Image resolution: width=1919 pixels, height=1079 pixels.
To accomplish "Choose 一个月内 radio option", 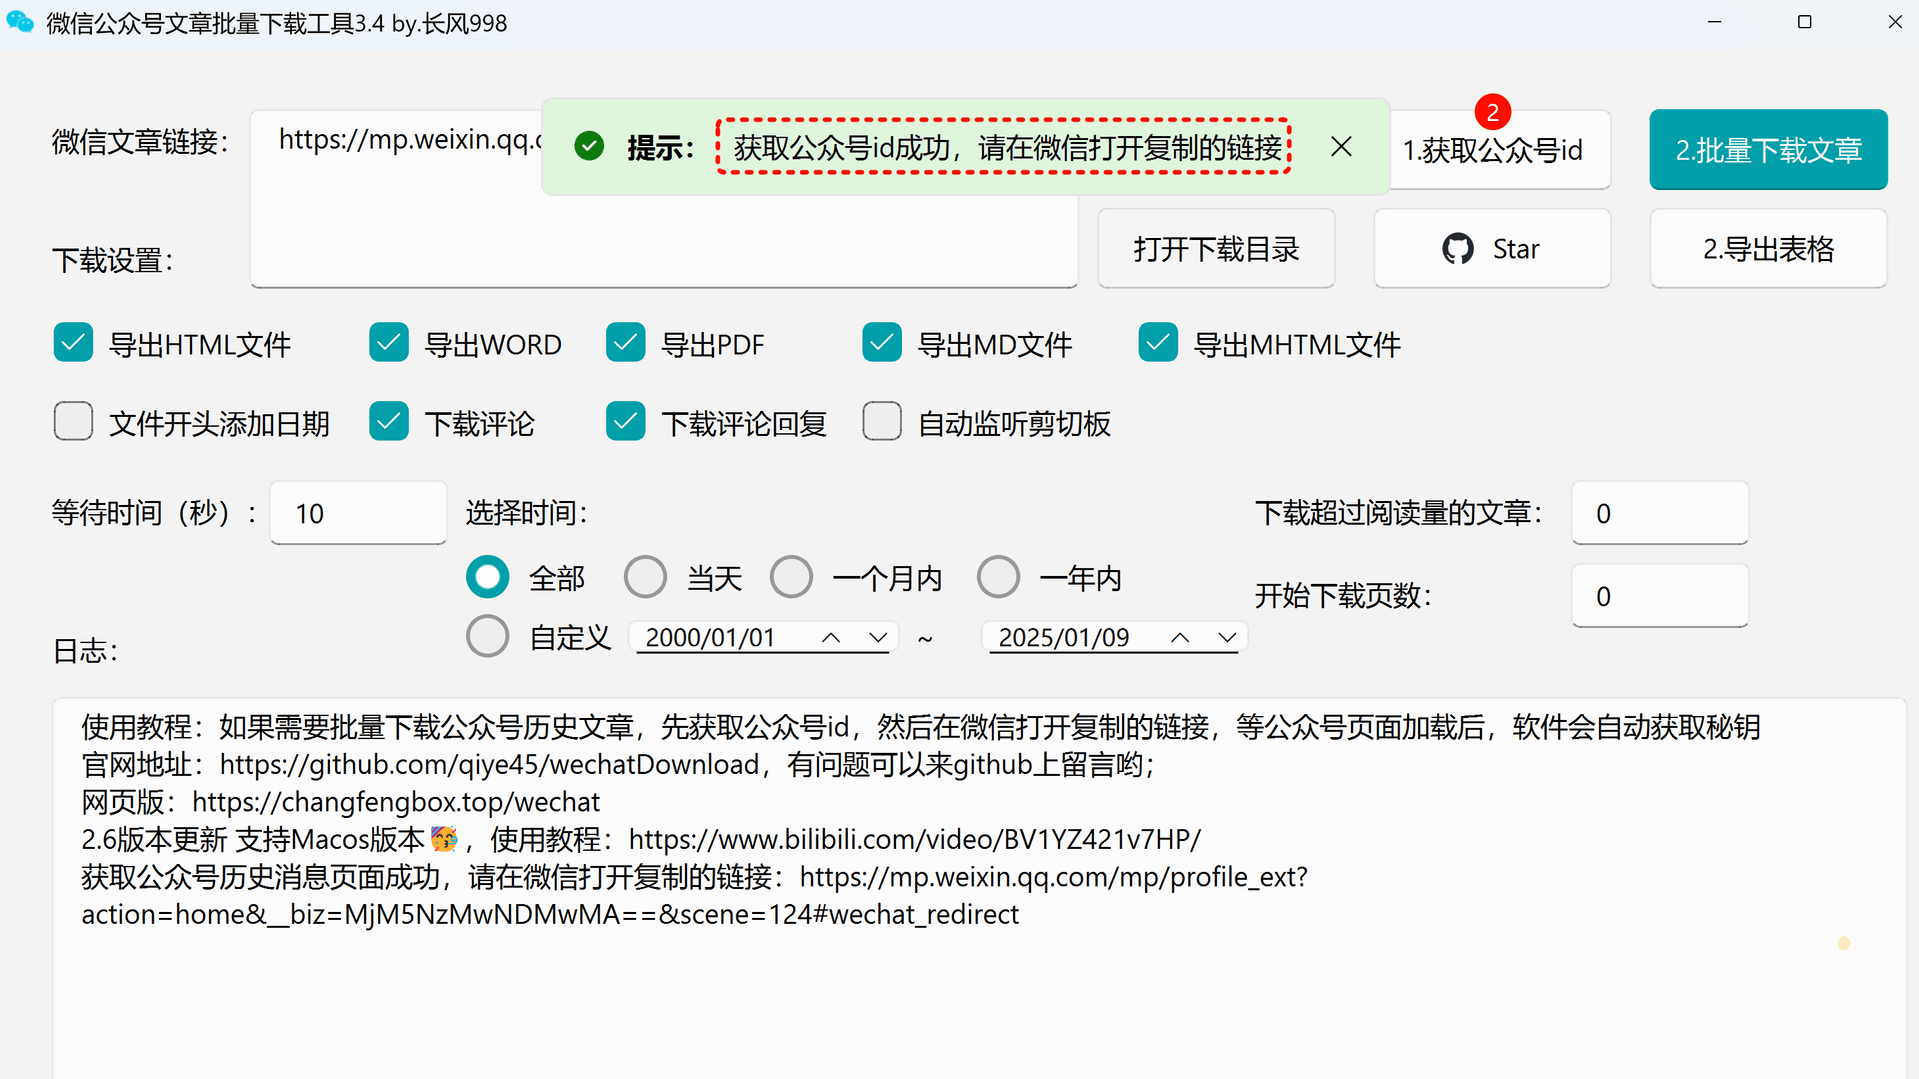I will 791,577.
